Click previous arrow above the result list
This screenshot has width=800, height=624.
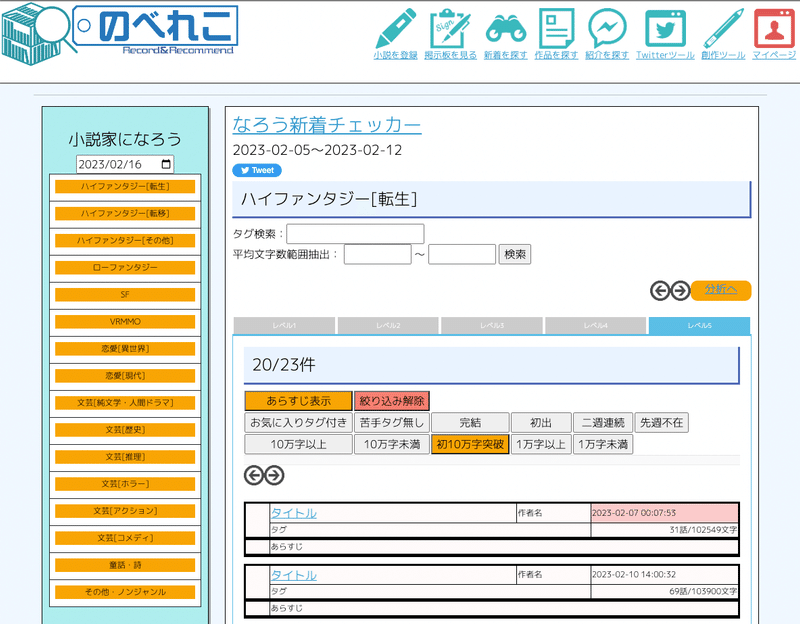[254, 476]
